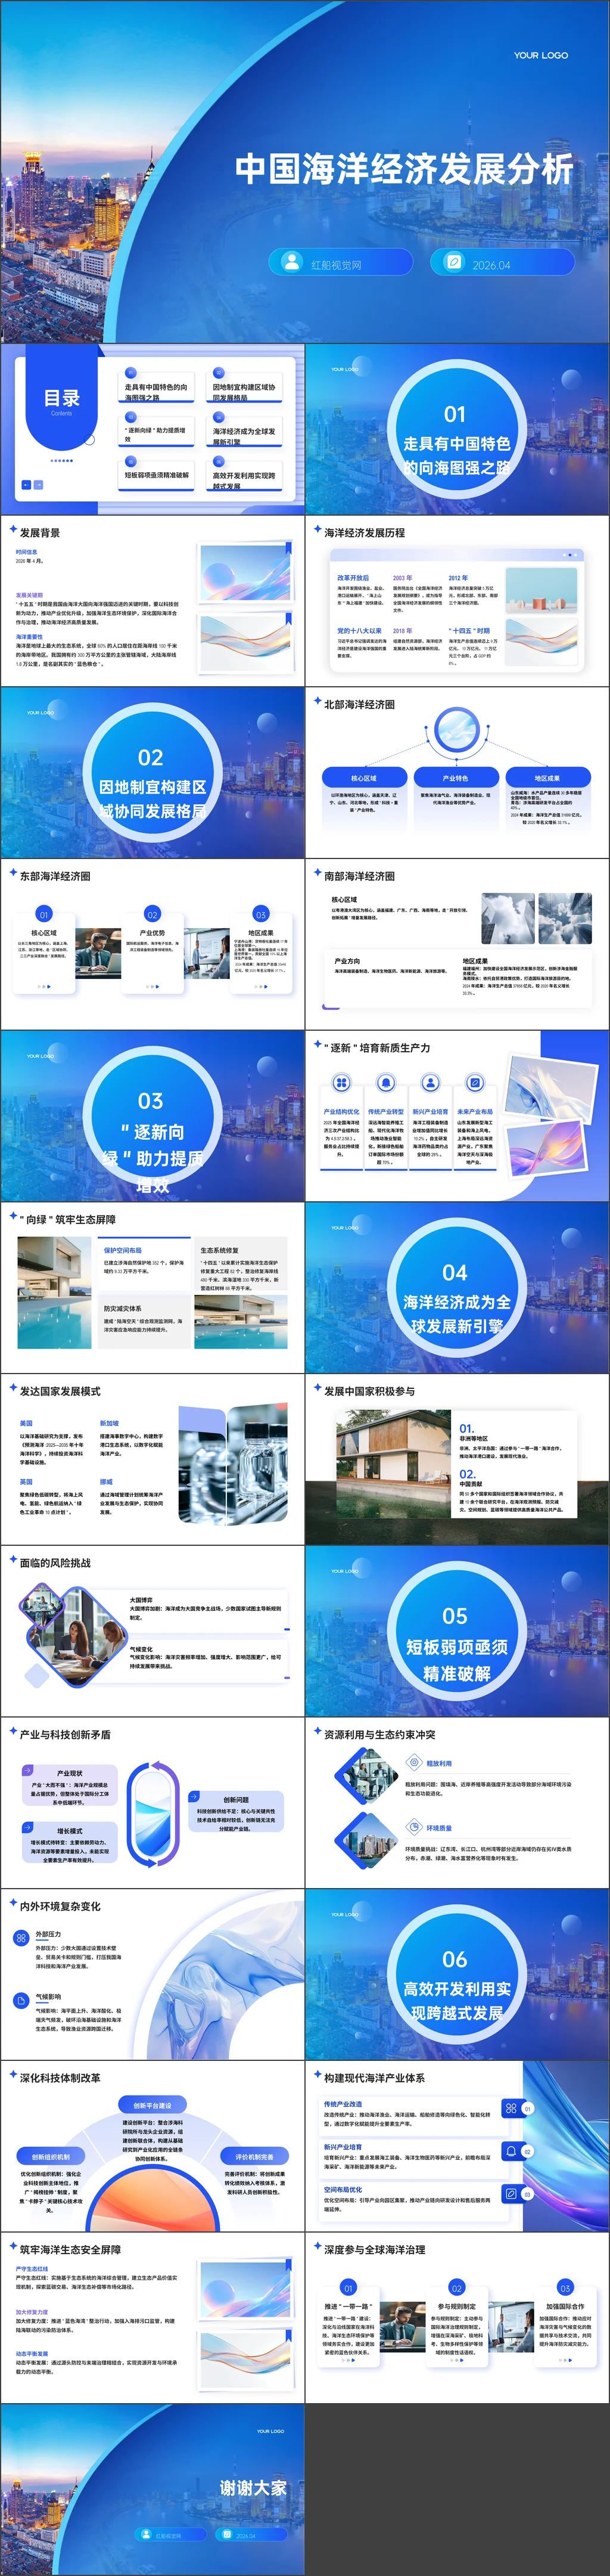This screenshot has height=2576, width=610.
Task: Click the 未来产业布局 edit icon
Action: (475, 1083)
